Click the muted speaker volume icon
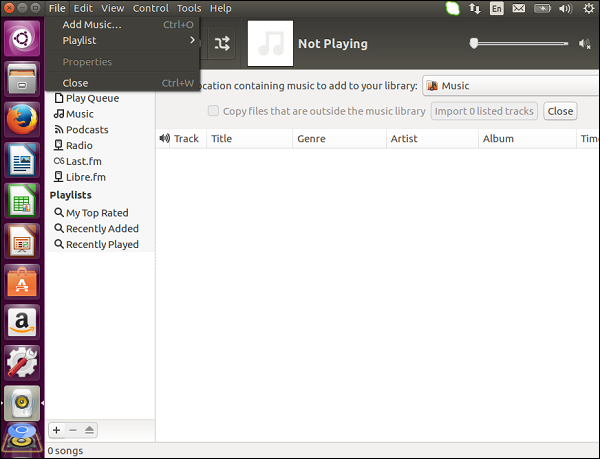Screen dimensions: 600x459 click(584, 44)
